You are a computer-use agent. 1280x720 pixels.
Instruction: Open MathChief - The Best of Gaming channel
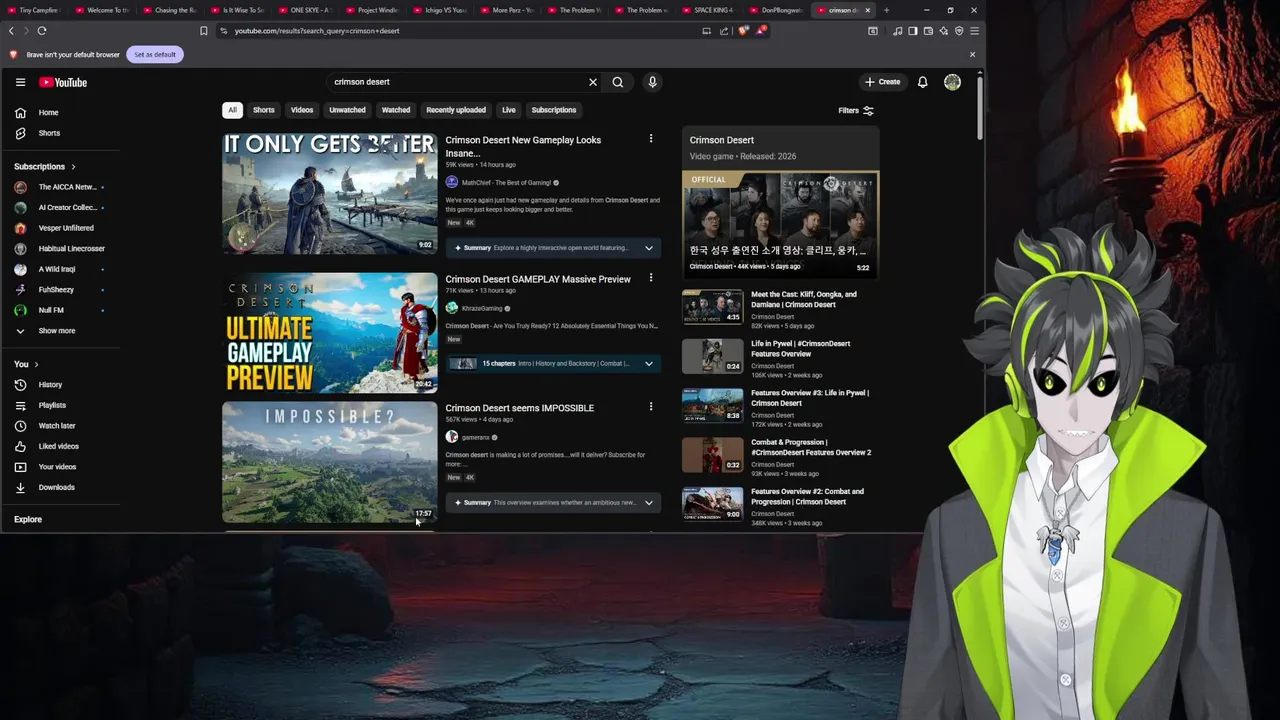[x=507, y=182]
